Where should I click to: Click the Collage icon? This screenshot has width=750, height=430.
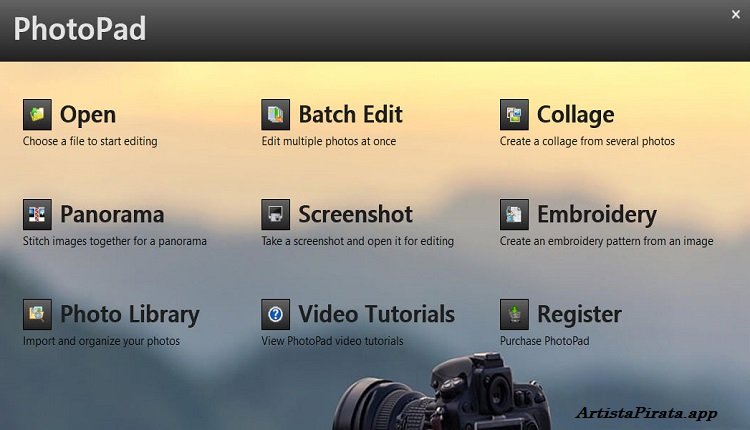[x=514, y=115]
